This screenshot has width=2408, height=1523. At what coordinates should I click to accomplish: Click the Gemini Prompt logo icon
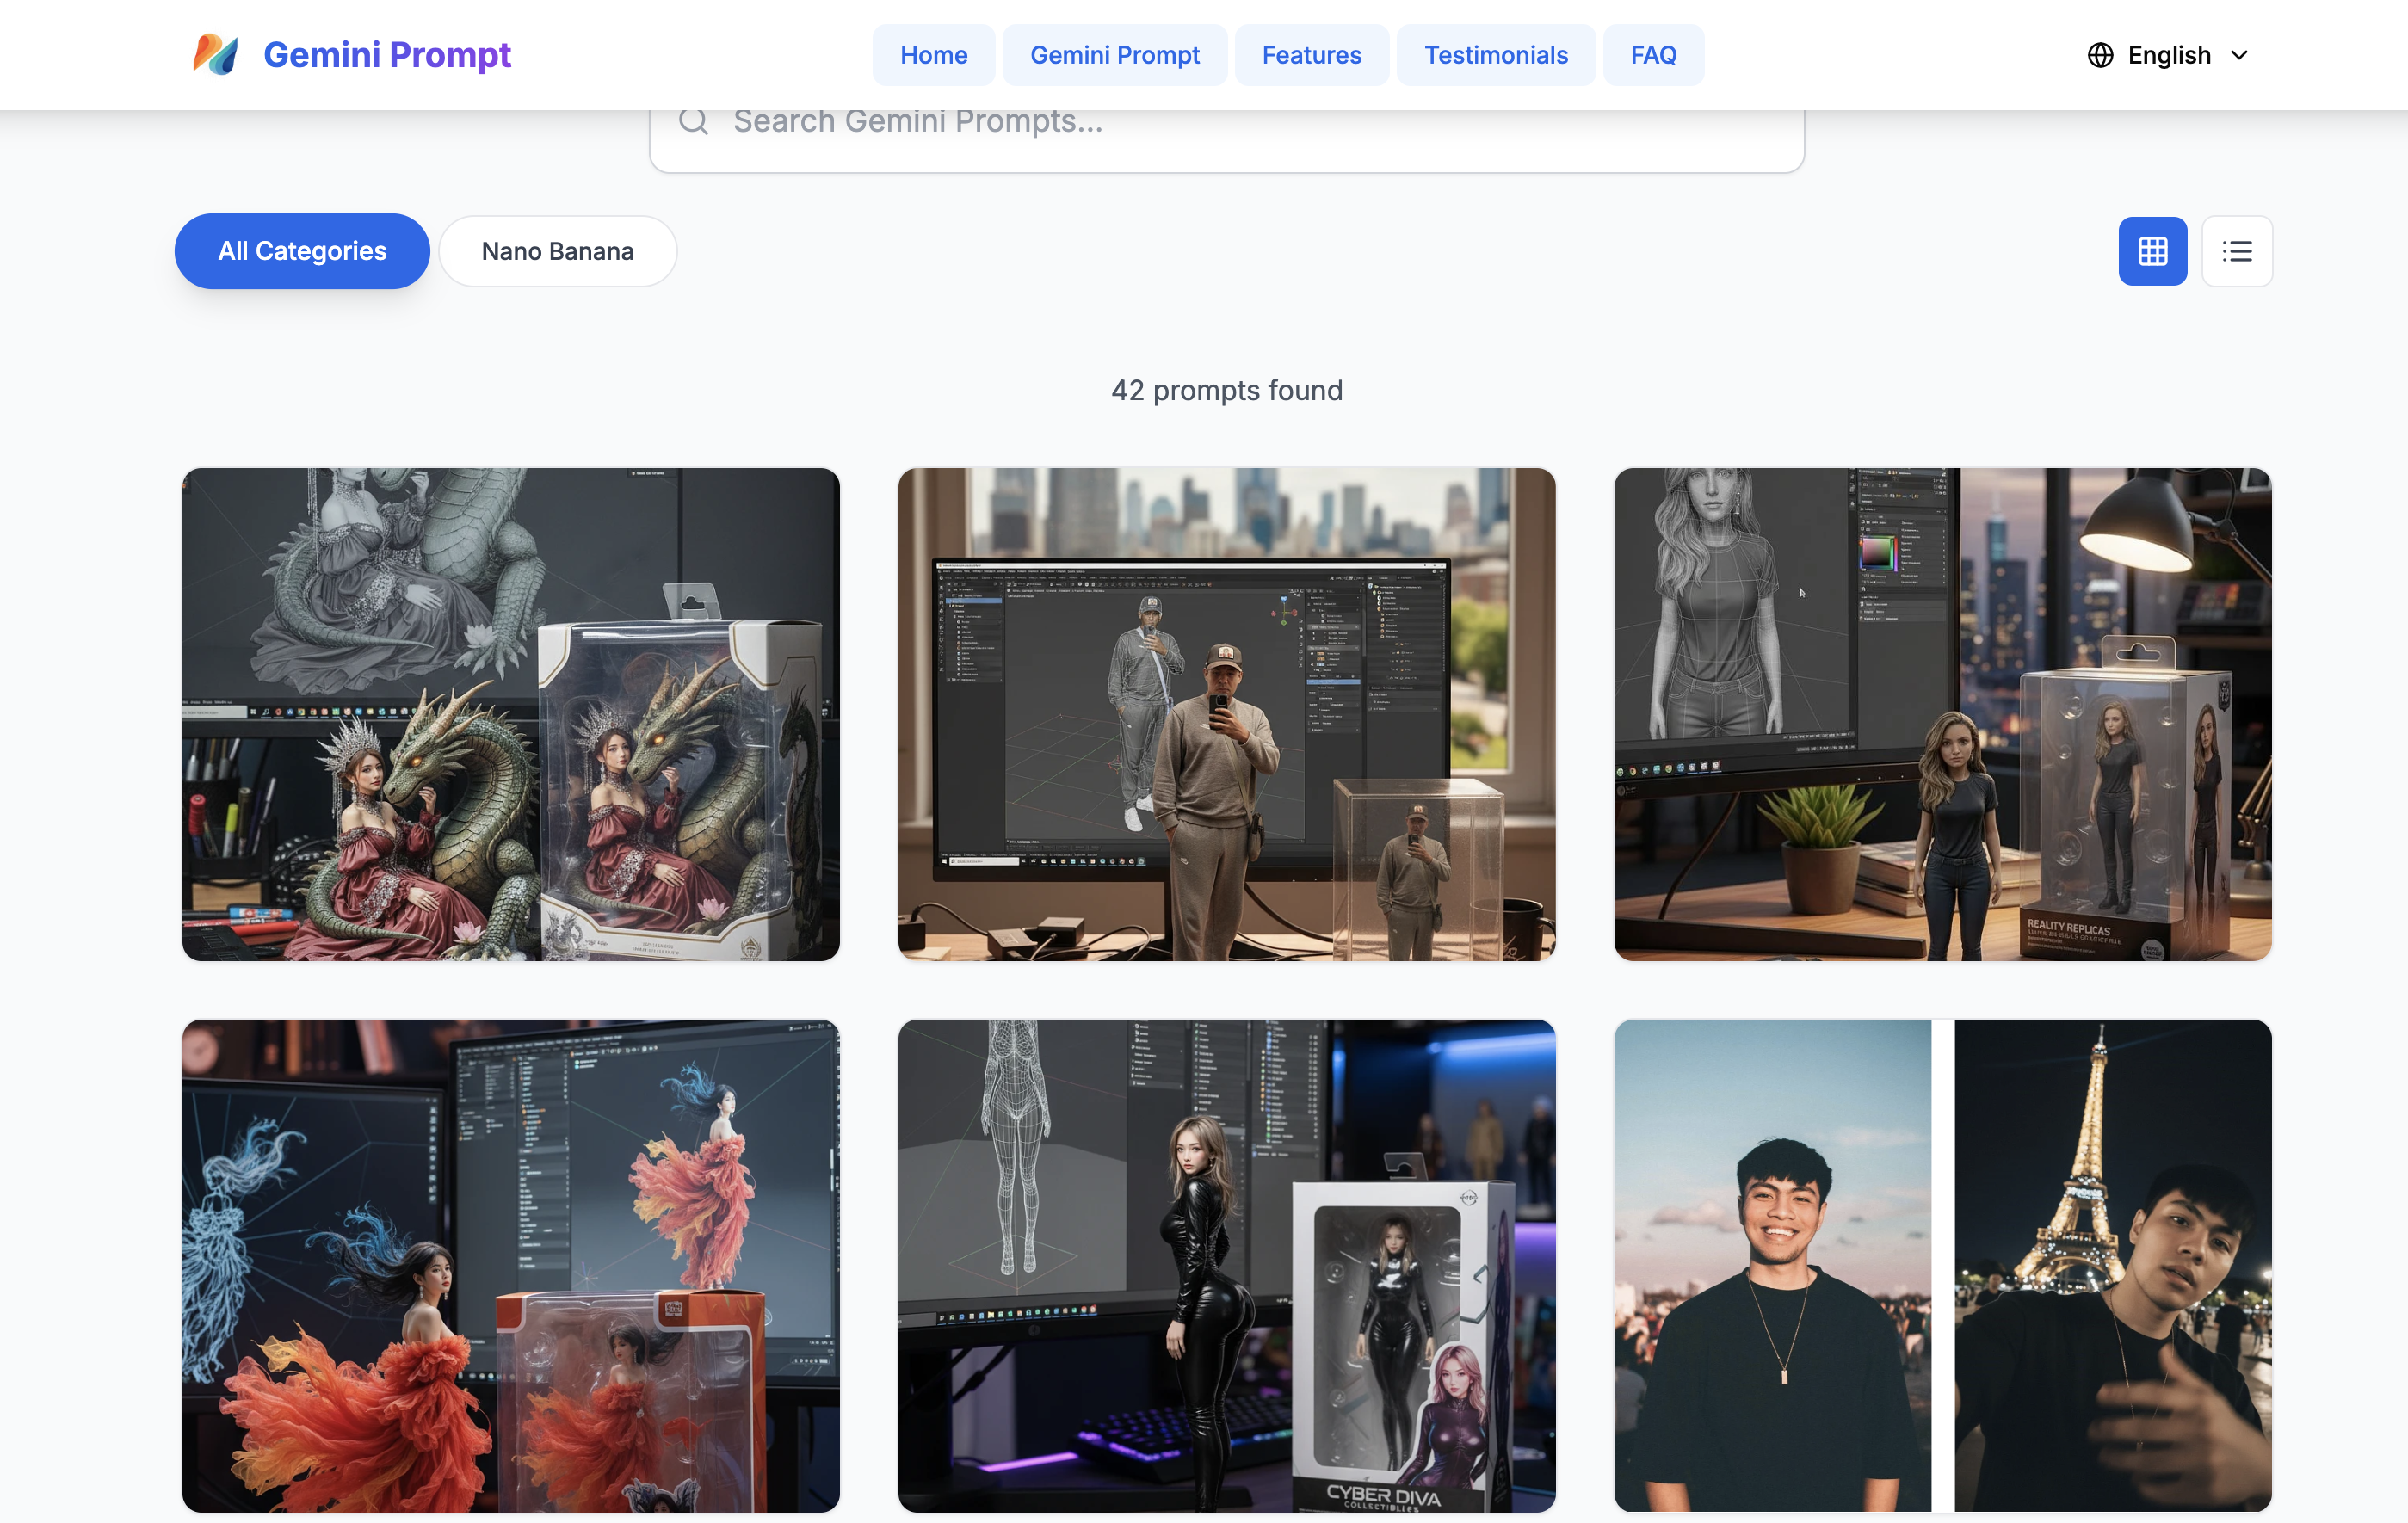215,54
